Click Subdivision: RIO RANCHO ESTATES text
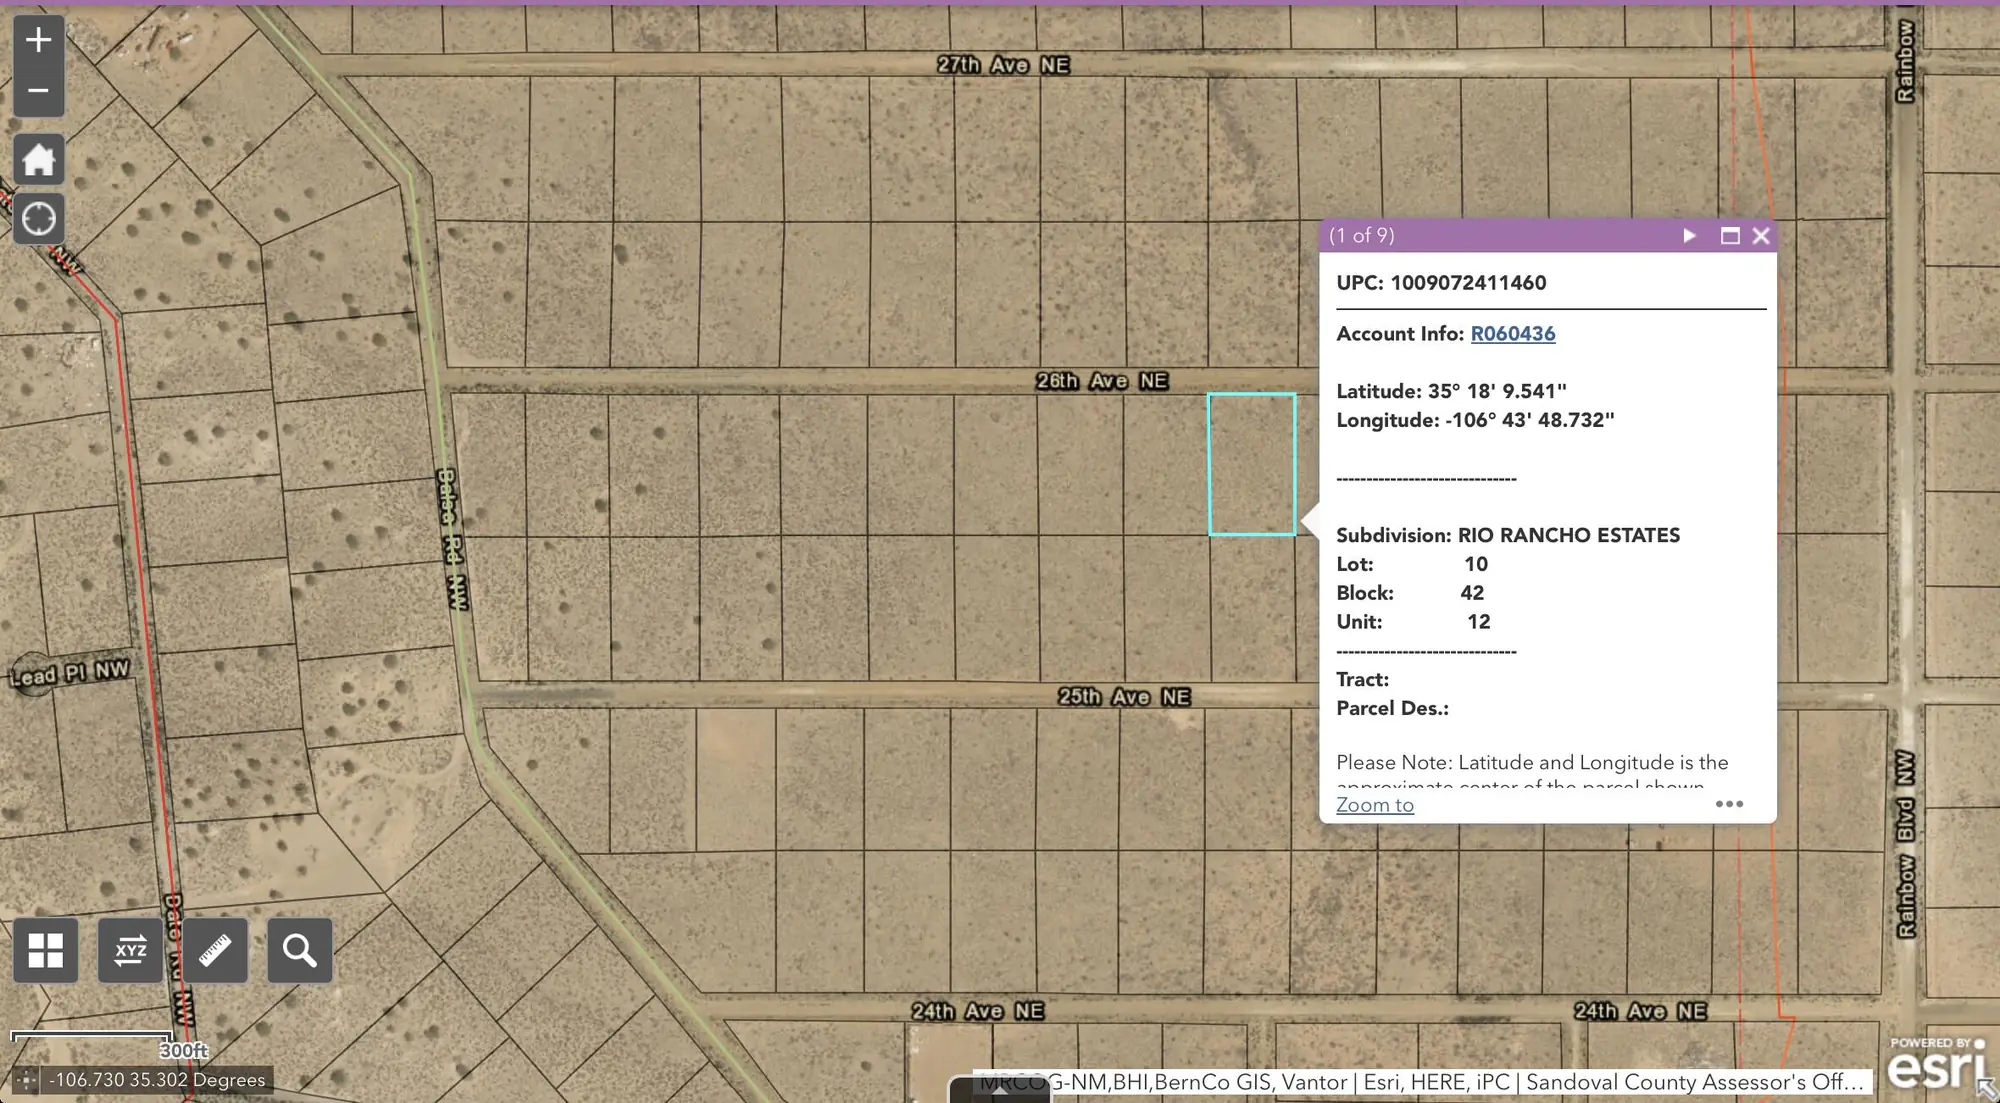2000x1103 pixels. coord(1508,535)
